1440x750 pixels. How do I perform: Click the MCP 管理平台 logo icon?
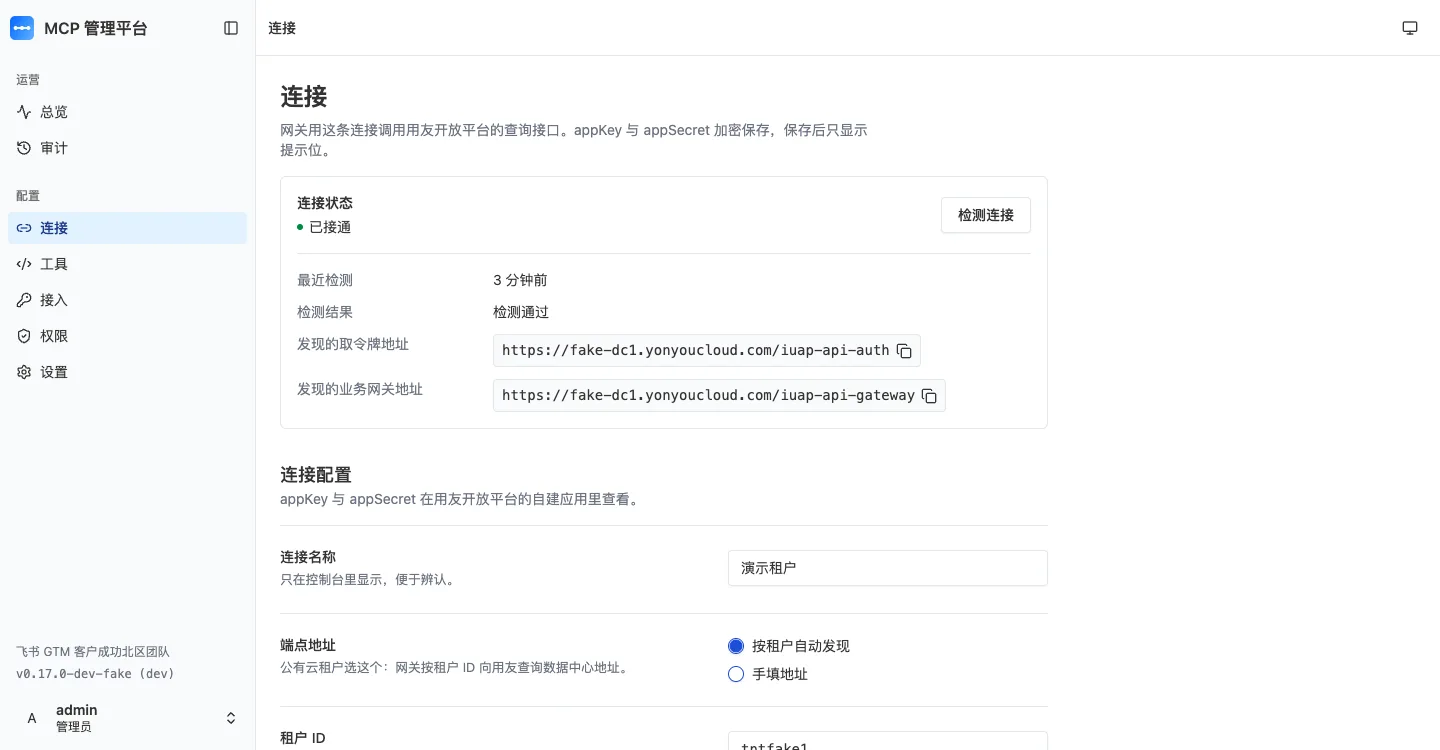click(22, 28)
